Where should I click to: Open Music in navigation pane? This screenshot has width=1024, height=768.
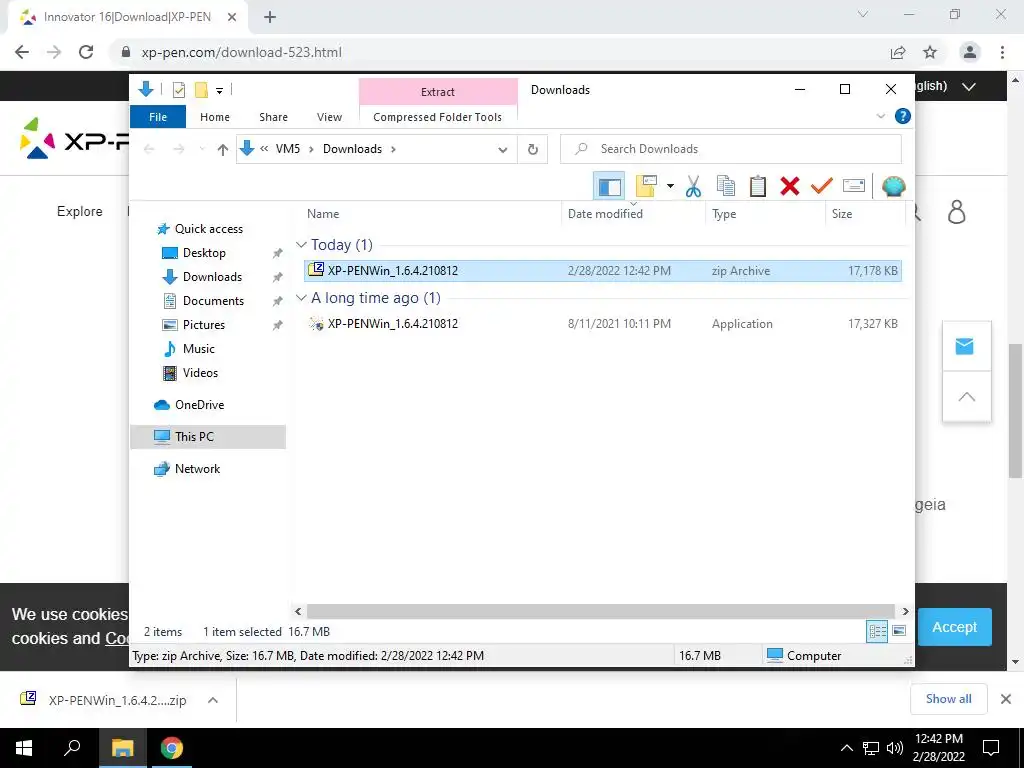point(198,349)
